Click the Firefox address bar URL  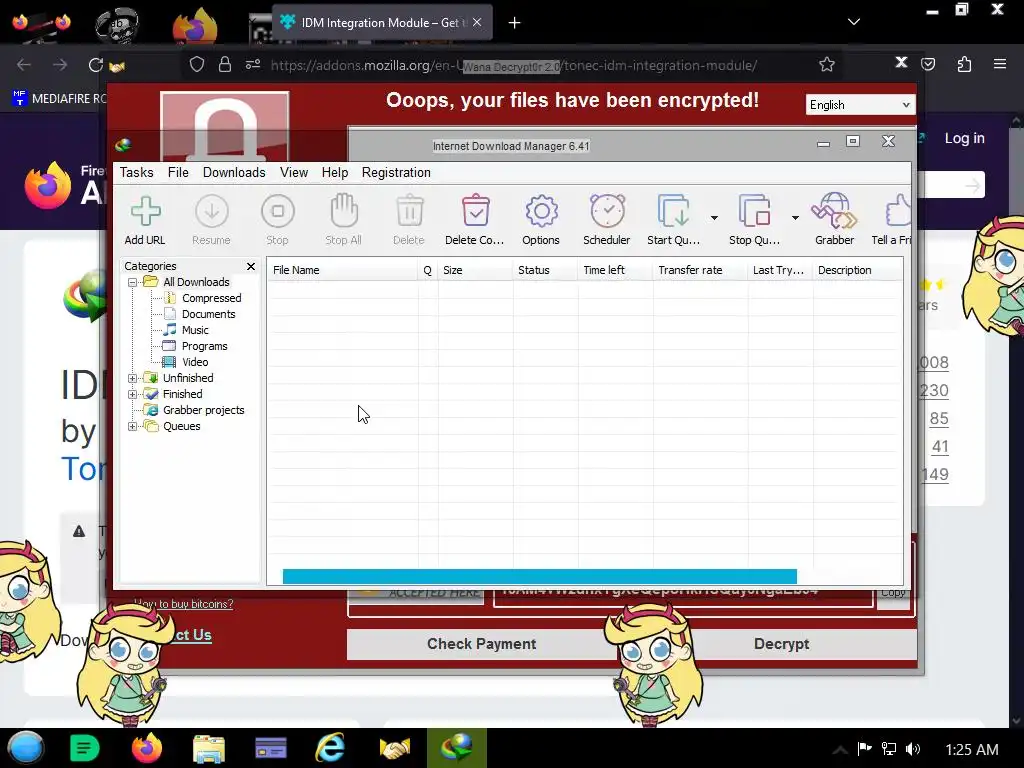click(x=513, y=65)
